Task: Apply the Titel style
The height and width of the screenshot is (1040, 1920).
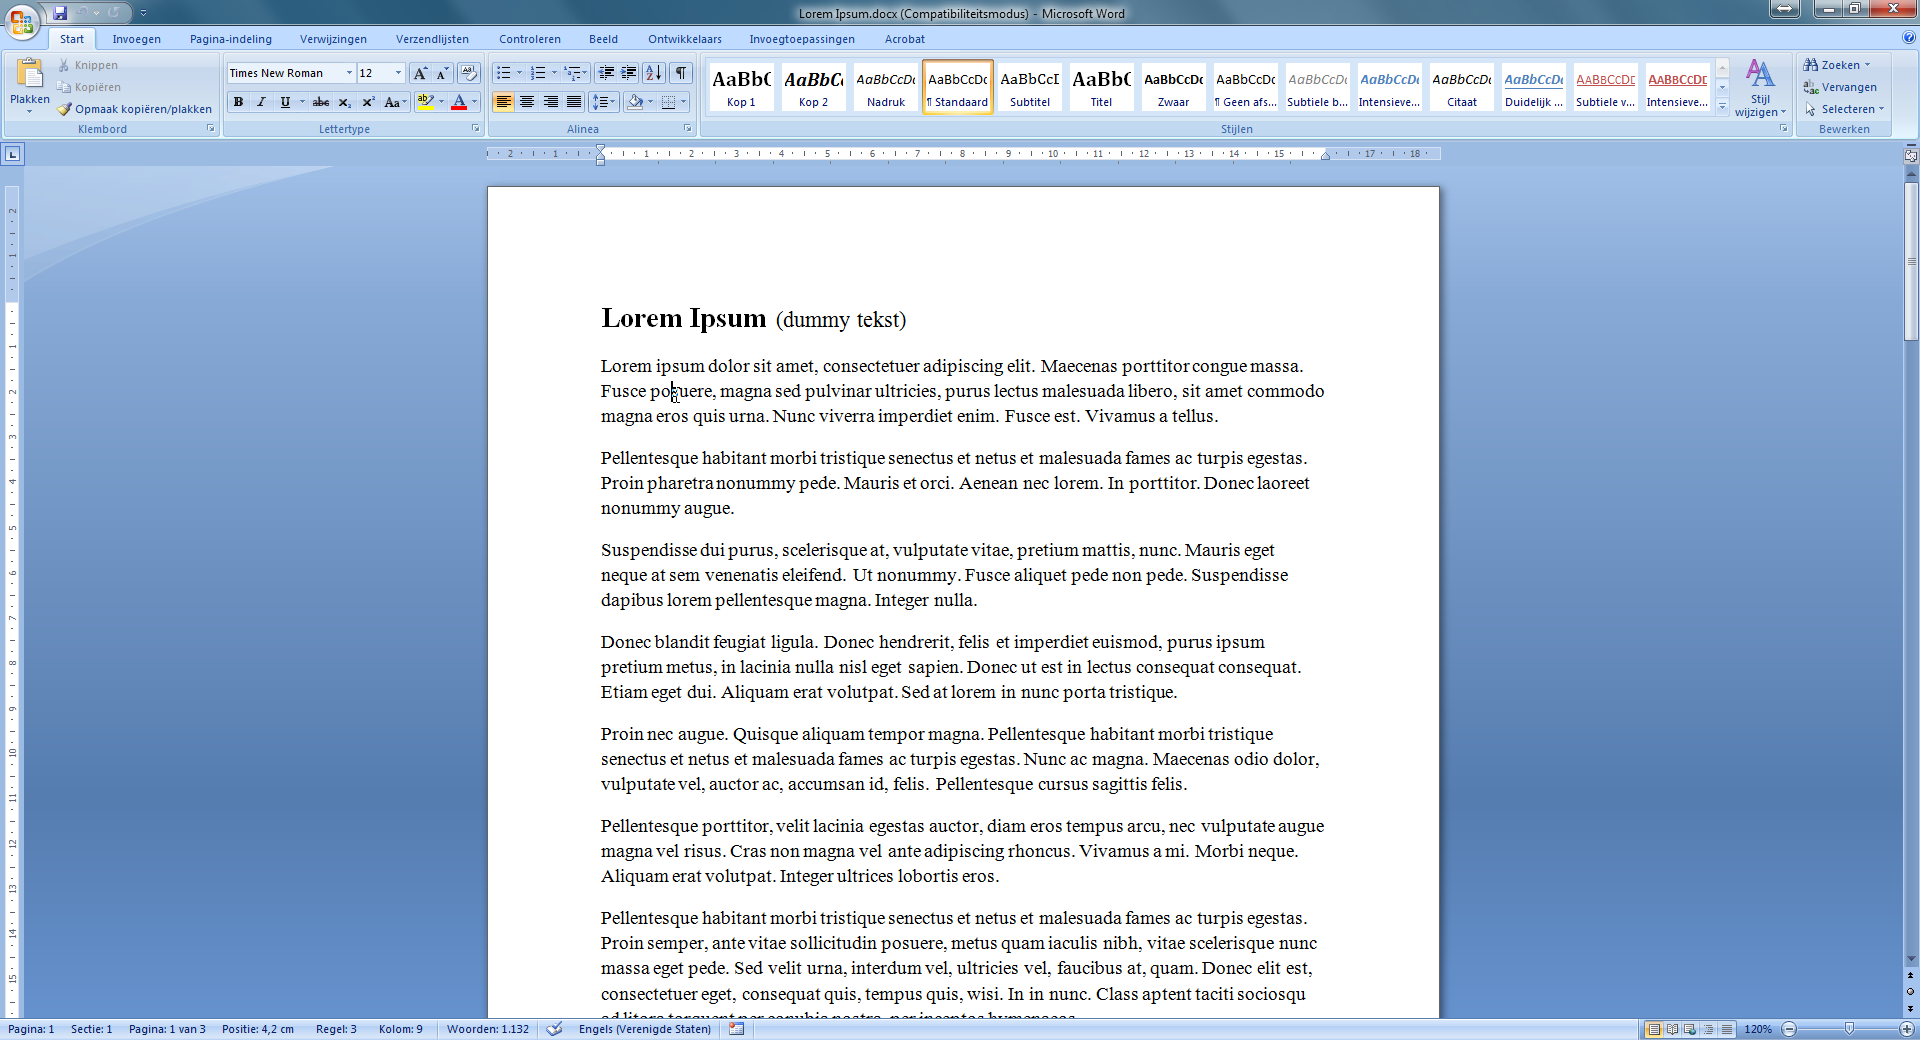Action: [x=1101, y=87]
